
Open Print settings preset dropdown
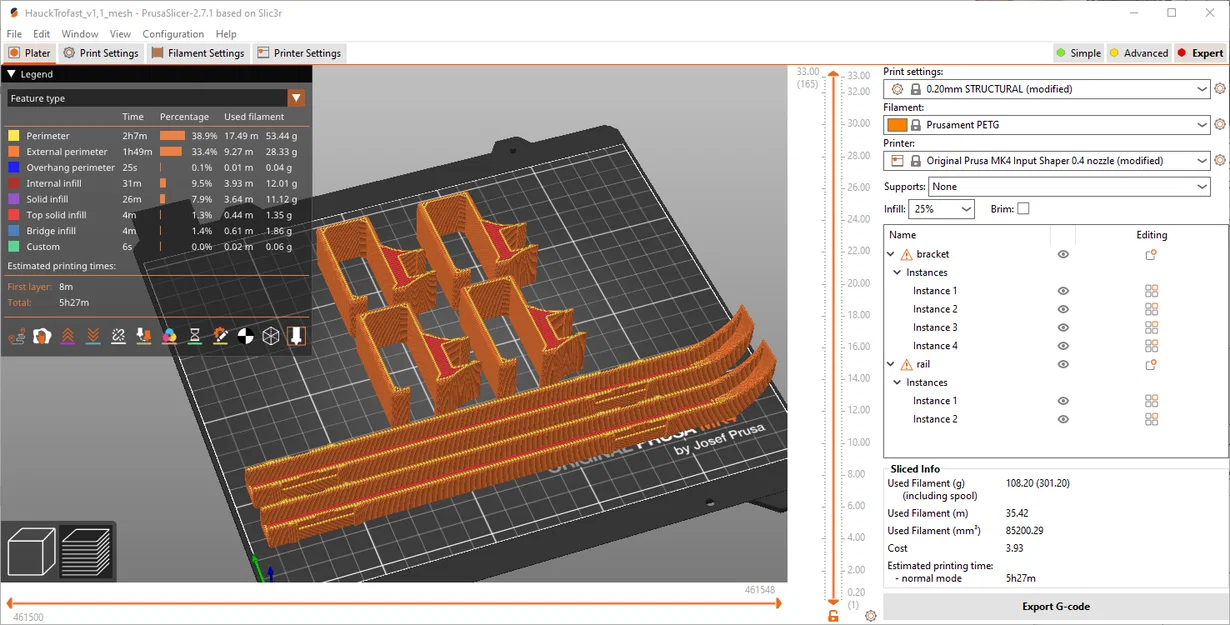1047,89
